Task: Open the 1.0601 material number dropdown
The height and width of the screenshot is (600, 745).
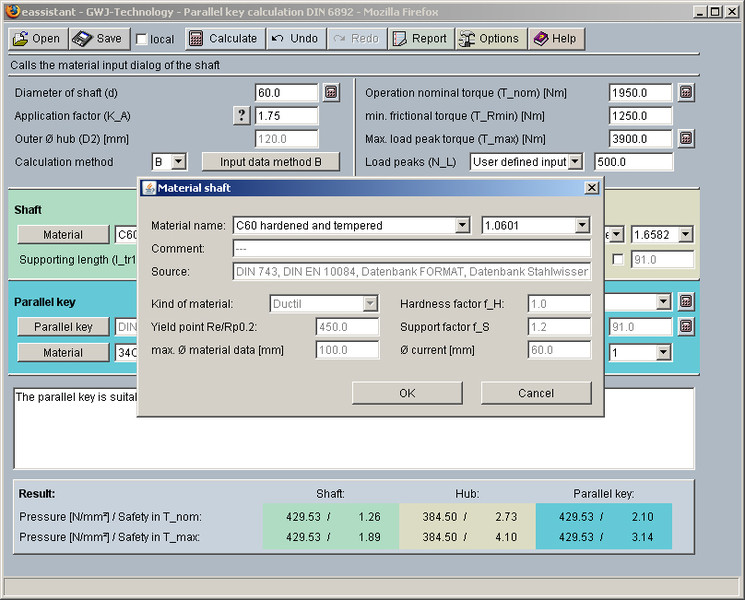Action: coord(582,226)
